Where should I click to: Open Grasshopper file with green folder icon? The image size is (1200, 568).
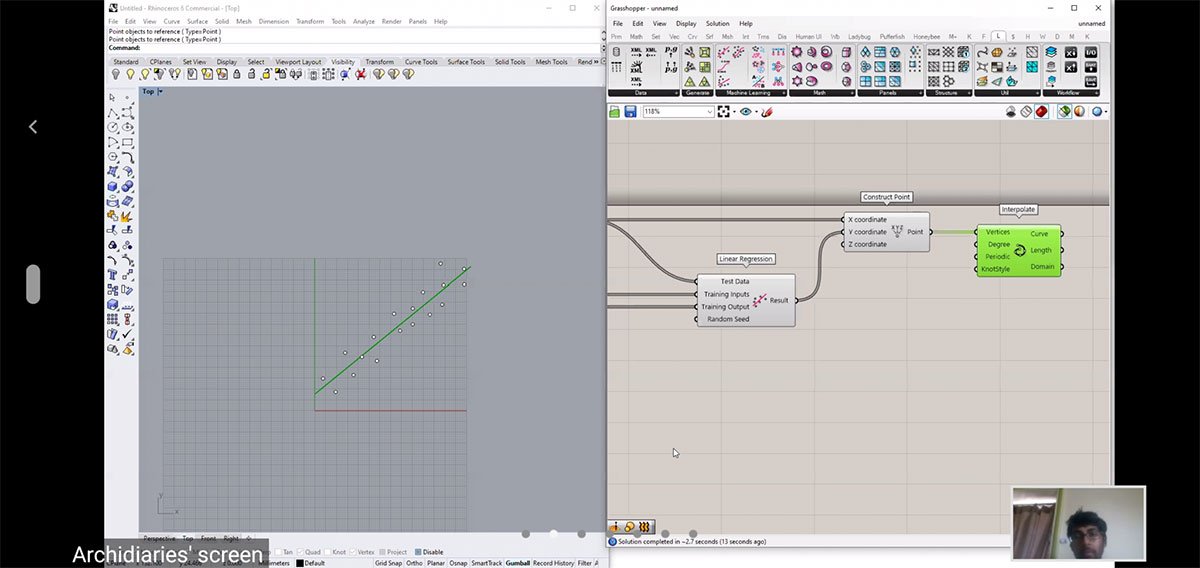616,112
